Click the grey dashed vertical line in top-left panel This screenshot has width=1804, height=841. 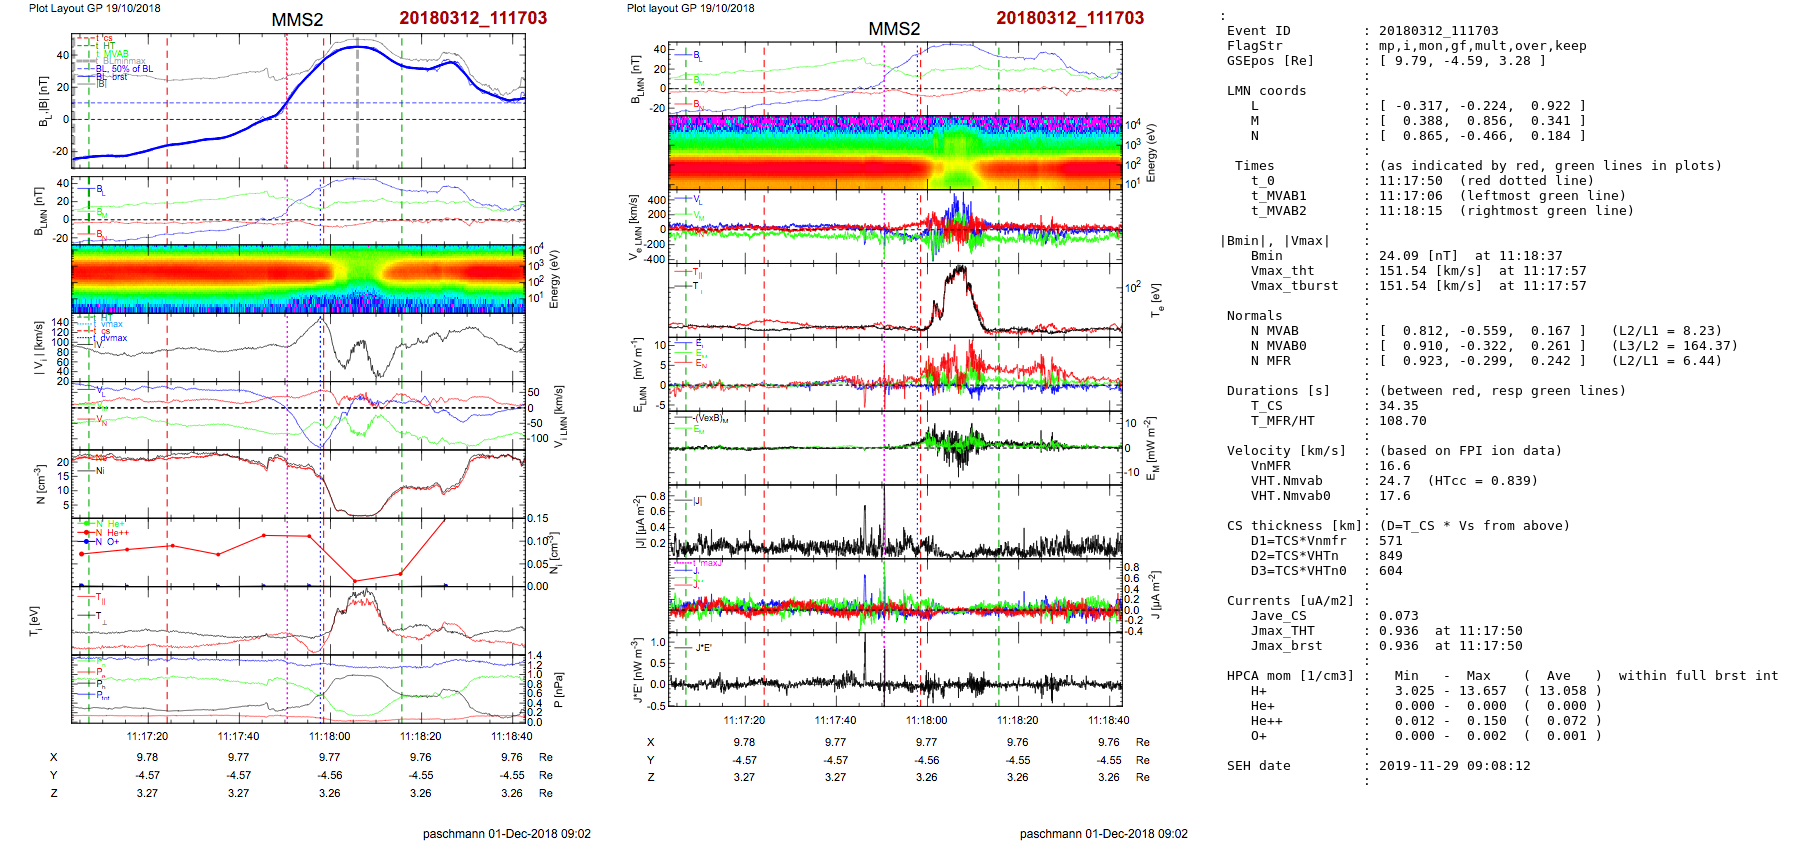pyautogui.click(x=357, y=110)
